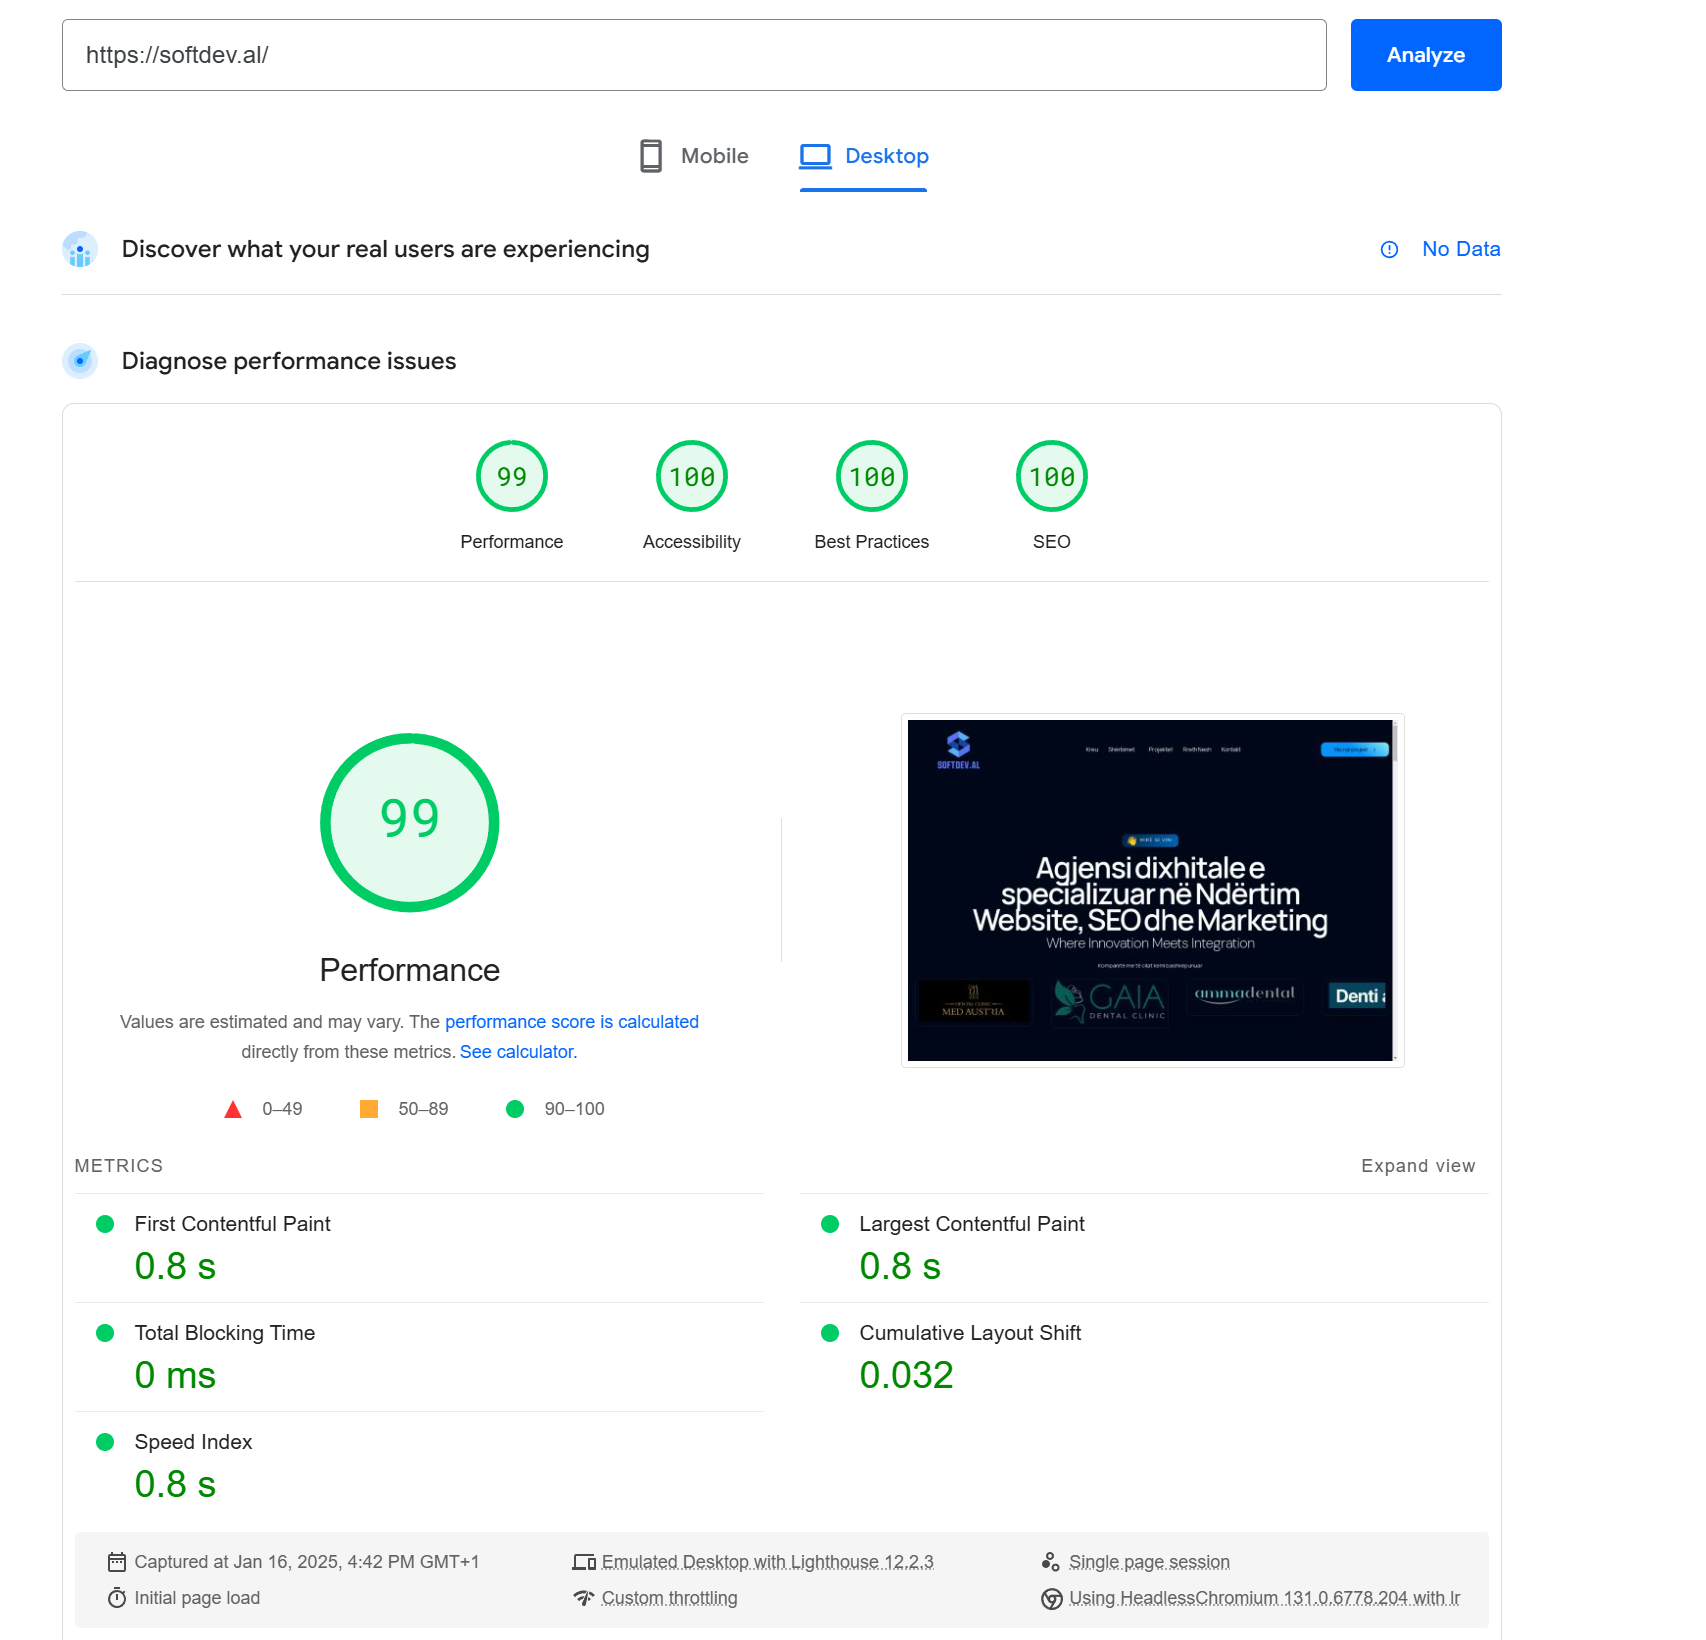The height and width of the screenshot is (1640, 1706).
Task: Click the Performance heading under big gauge
Action: tap(410, 970)
